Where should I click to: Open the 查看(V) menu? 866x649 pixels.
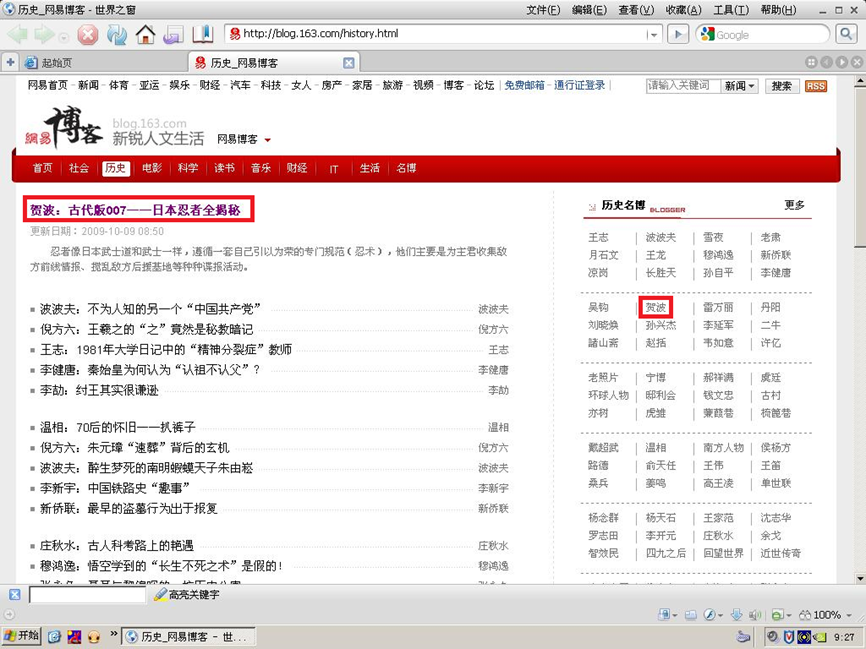tap(636, 10)
